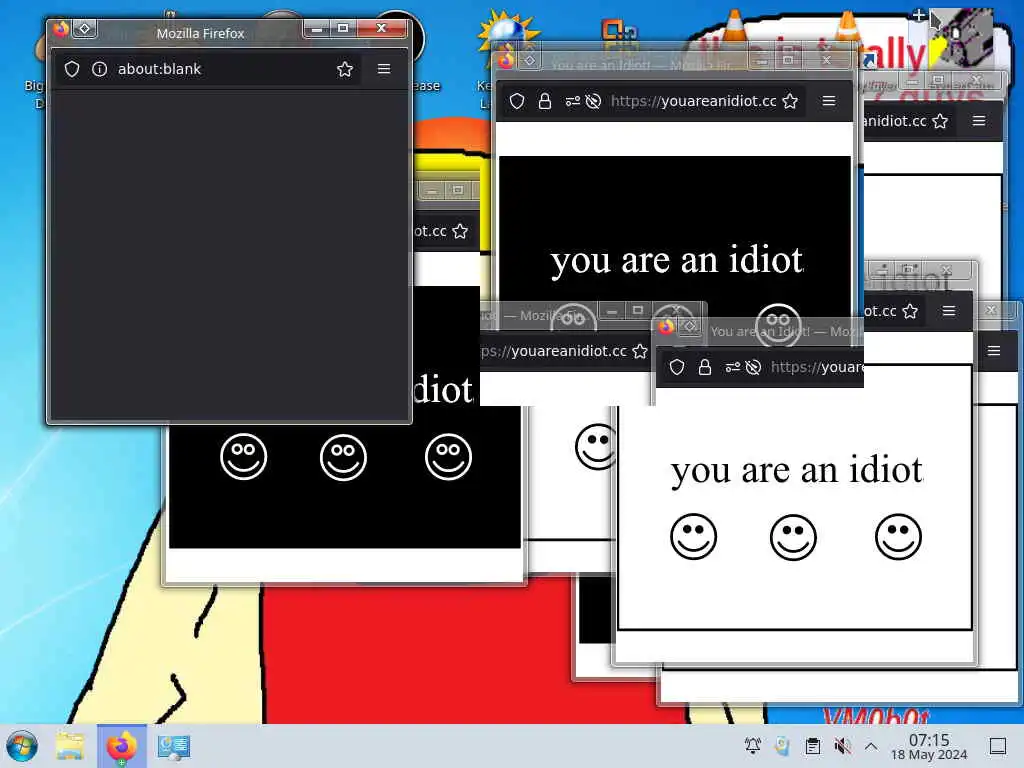Click white 'you are an idiot' text on black page
This screenshot has width=1024, height=768.
coord(677,261)
